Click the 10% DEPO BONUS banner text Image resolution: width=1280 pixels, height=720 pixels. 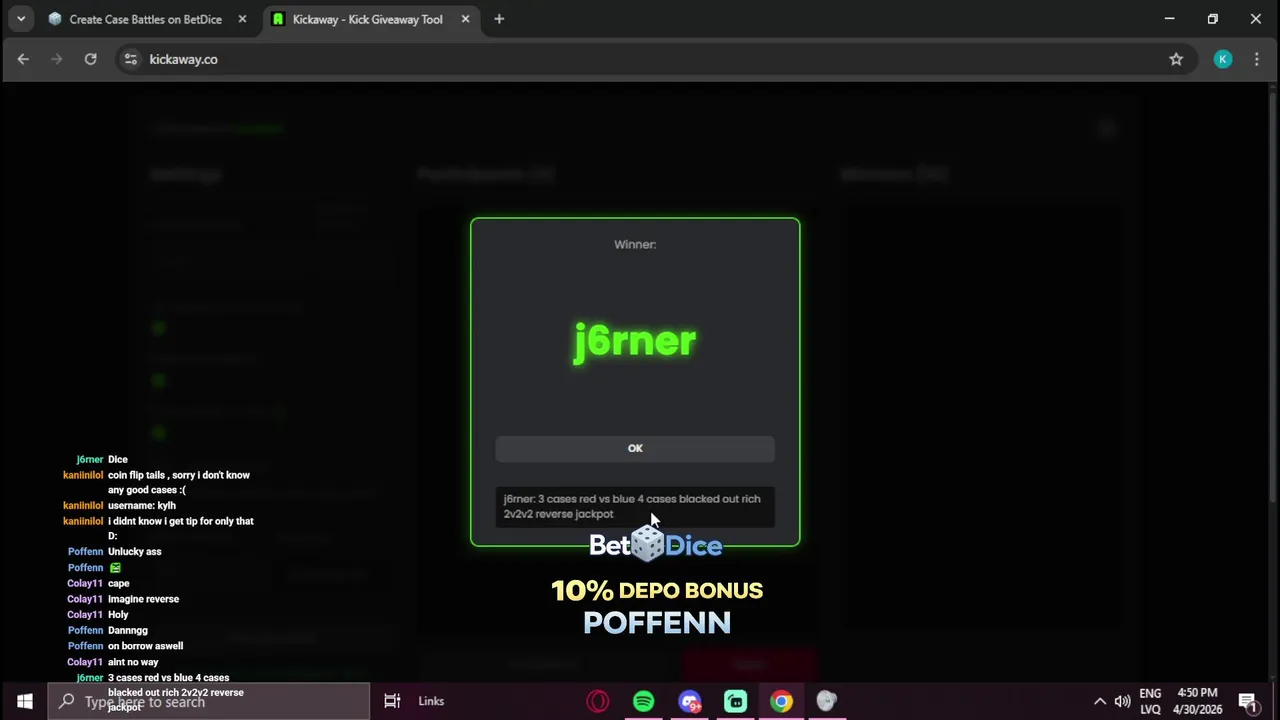click(657, 590)
